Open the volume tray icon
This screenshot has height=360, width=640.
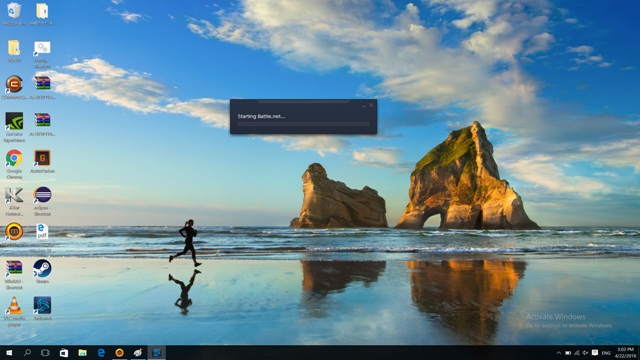pyautogui.click(x=586, y=353)
